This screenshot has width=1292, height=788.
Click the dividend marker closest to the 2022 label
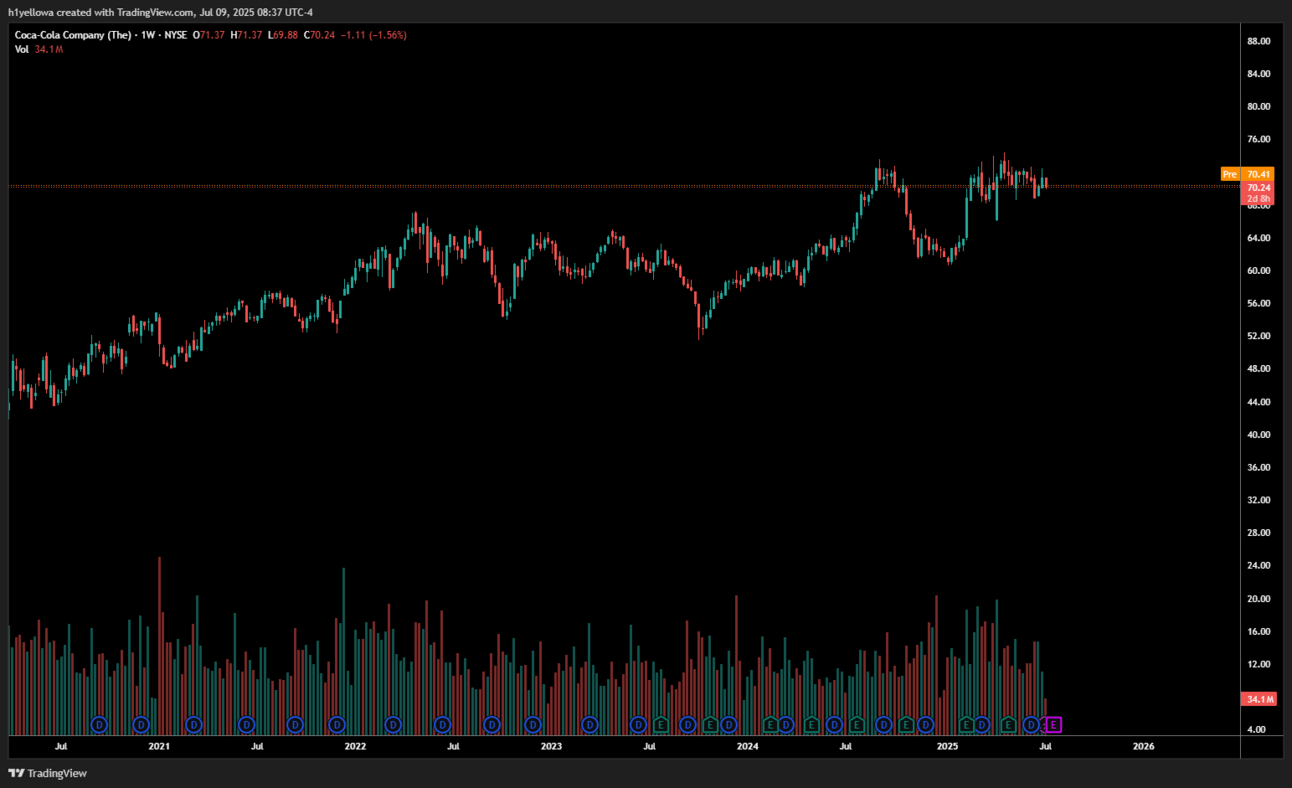click(337, 724)
